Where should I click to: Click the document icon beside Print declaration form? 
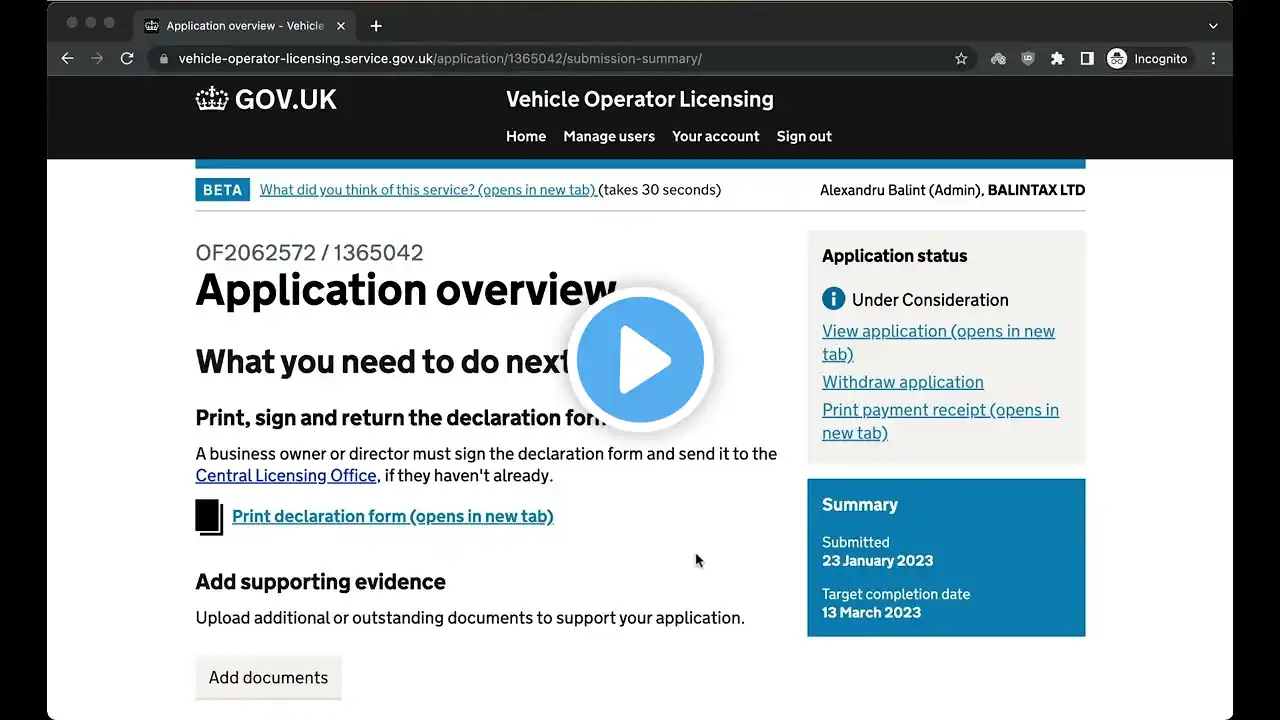point(209,517)
